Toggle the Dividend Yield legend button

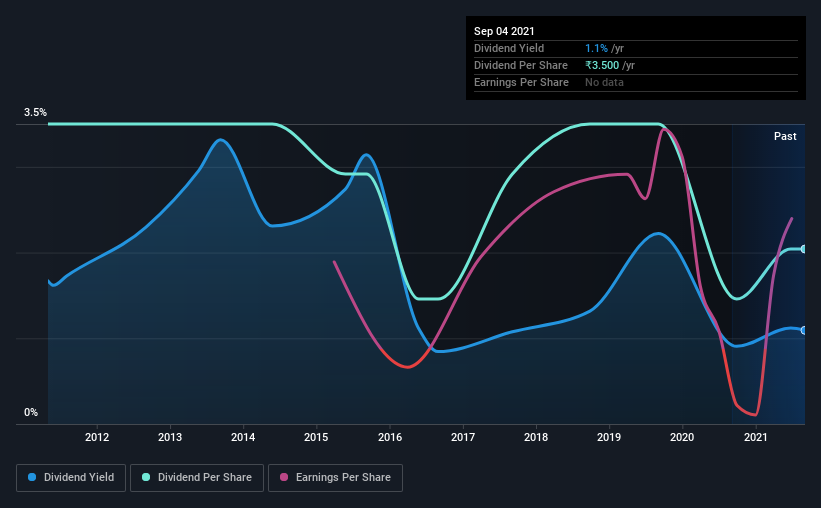click(71, 478)
